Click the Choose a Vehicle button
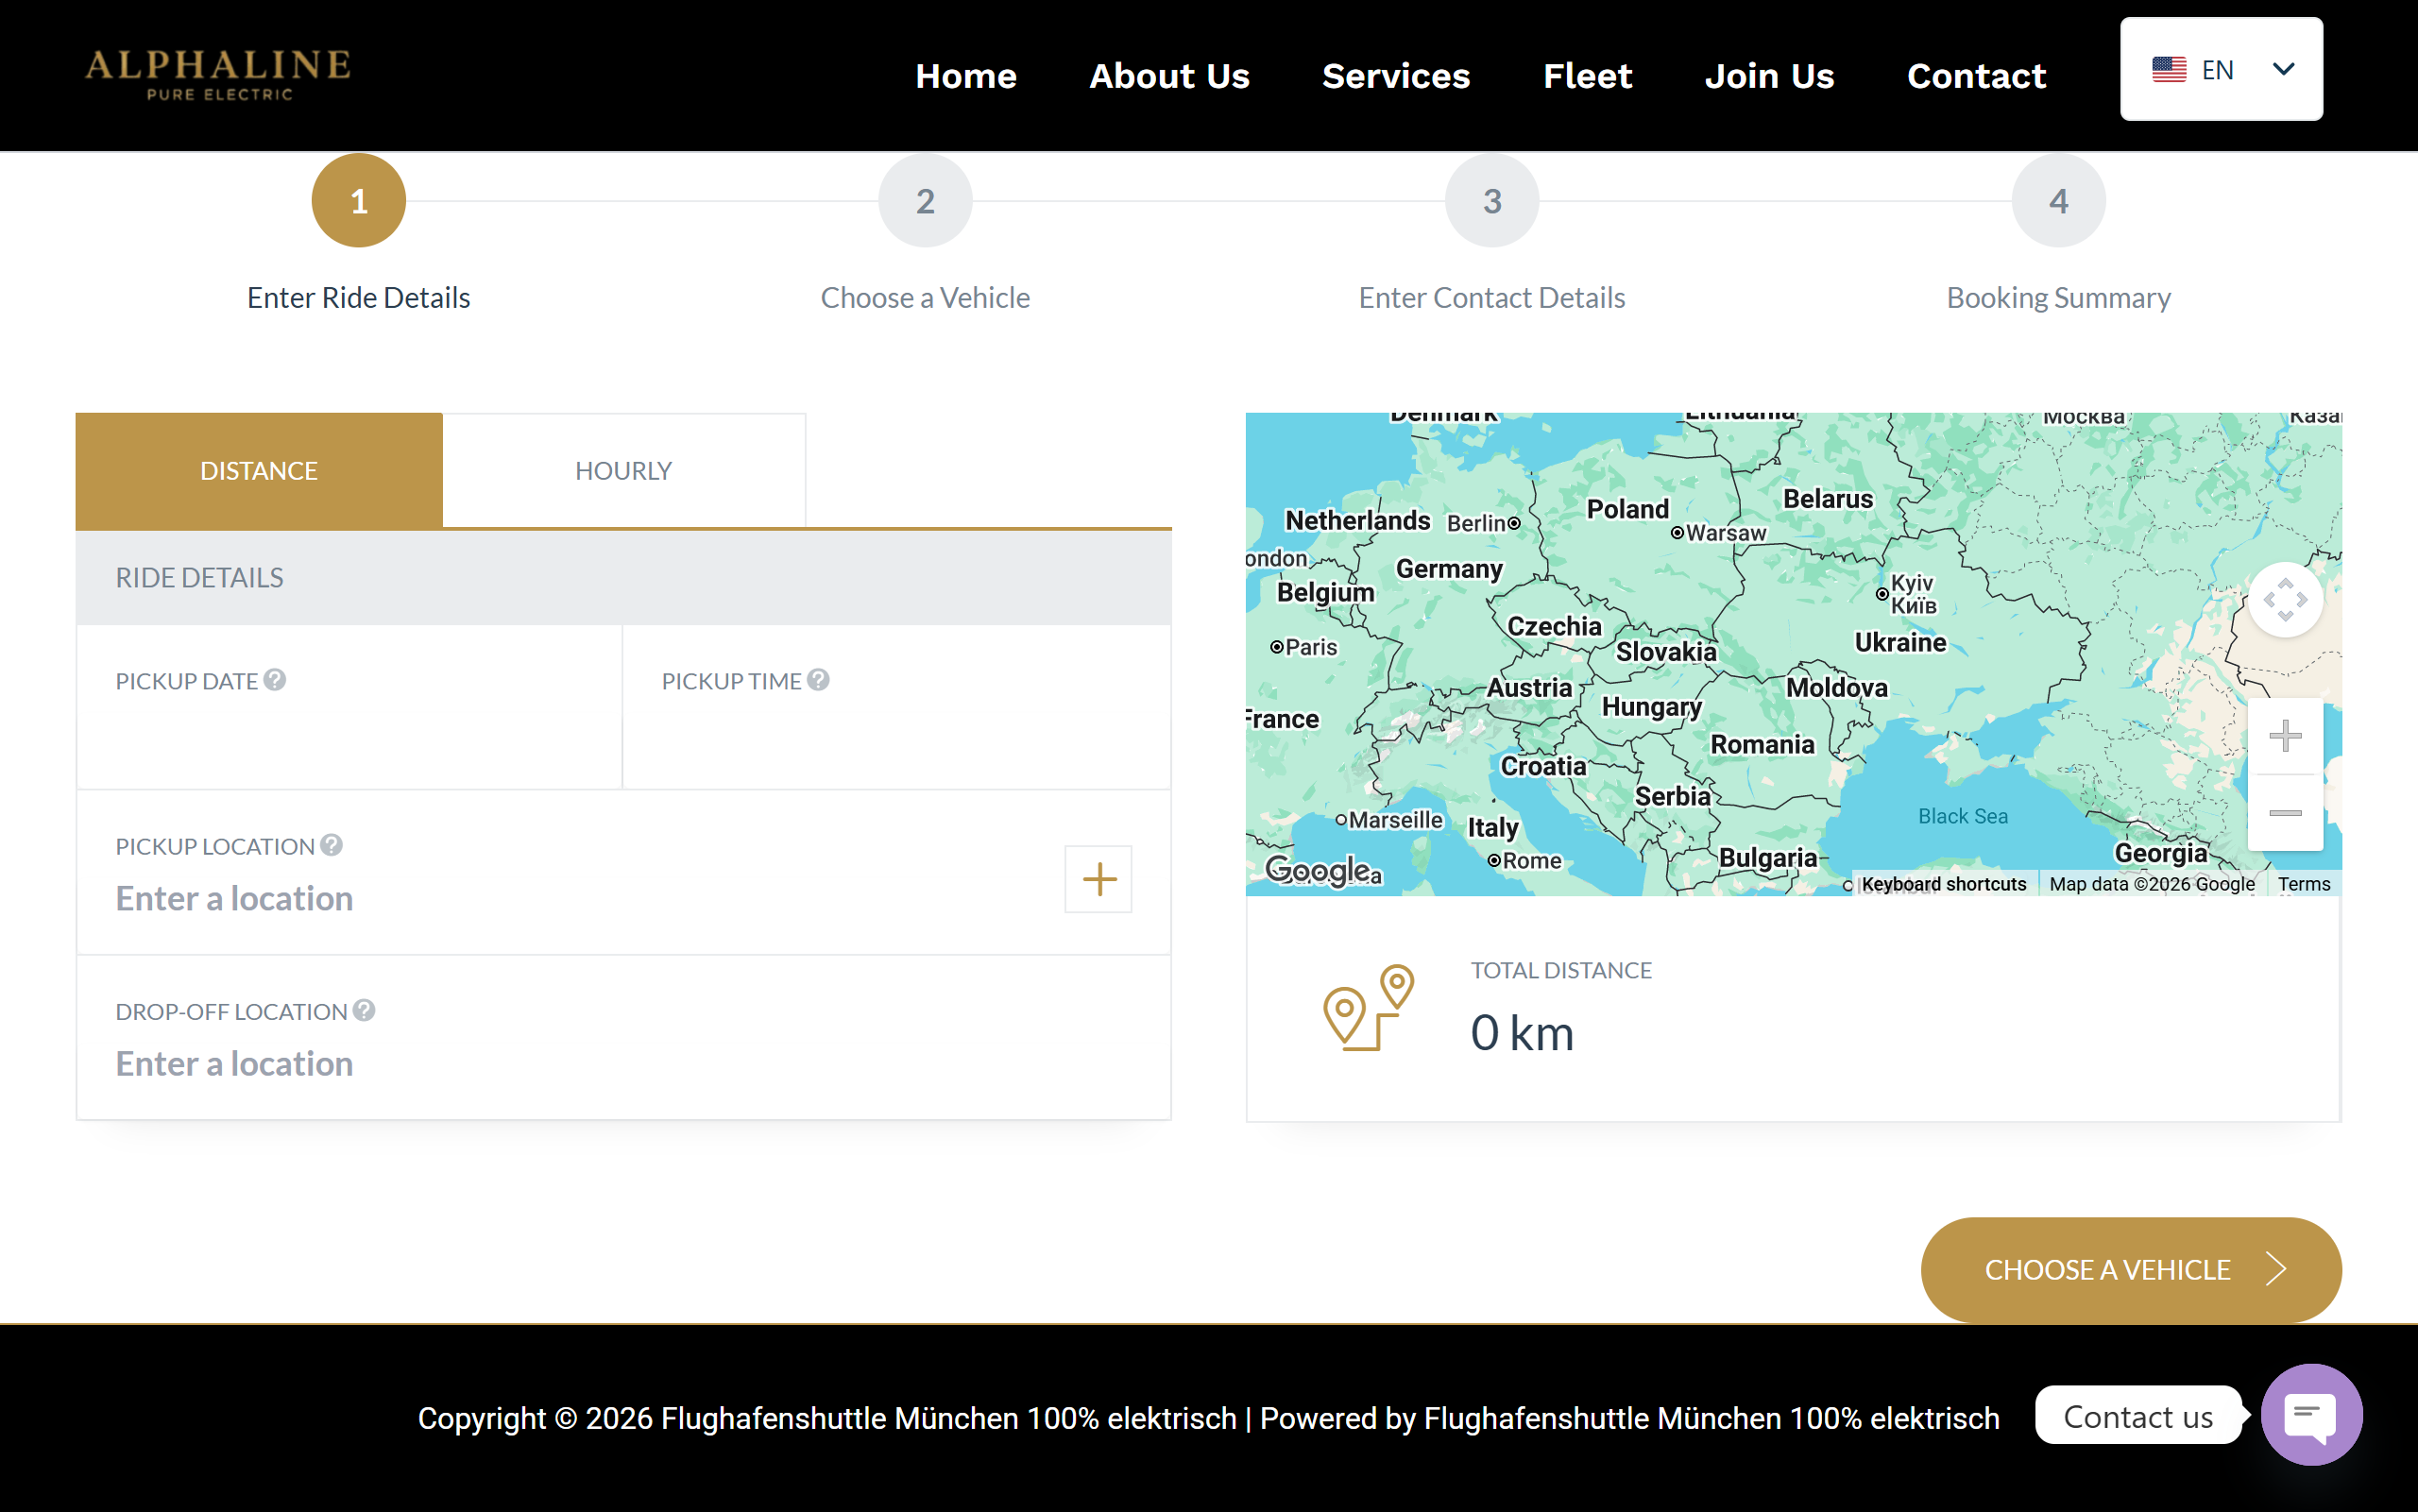This screenshot has width=2418, height=1512. (x=2131, y=1269)
